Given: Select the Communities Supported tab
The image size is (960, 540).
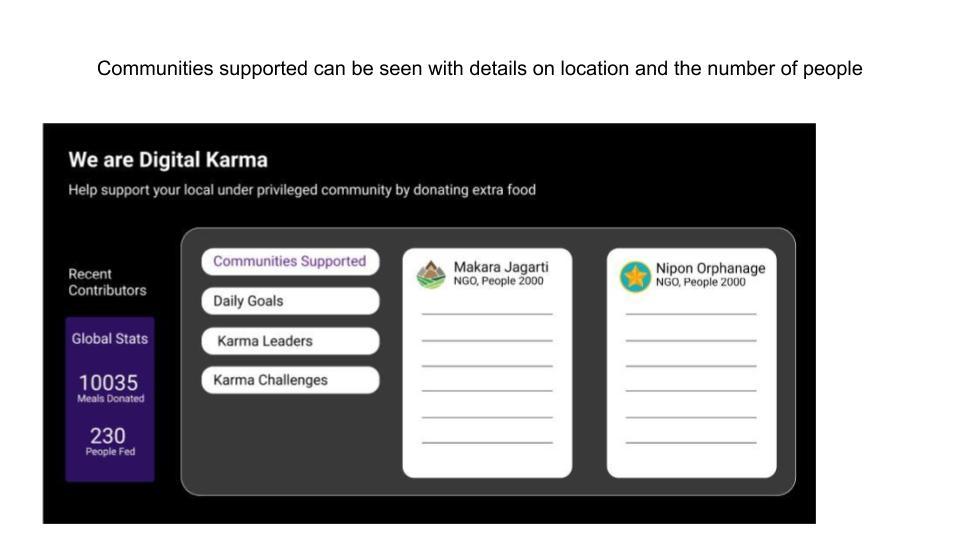Looking at the screenshot, I should tap(290, 262).
